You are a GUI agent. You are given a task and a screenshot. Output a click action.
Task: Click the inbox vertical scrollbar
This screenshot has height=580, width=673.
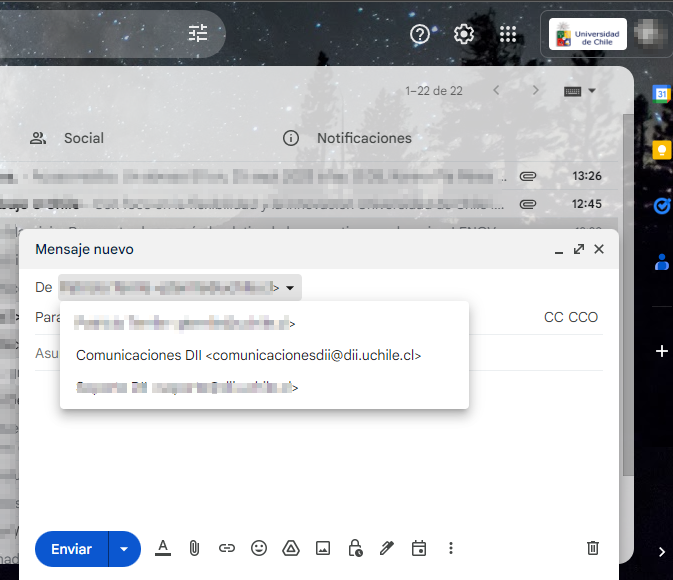click(x=628, y=295)
